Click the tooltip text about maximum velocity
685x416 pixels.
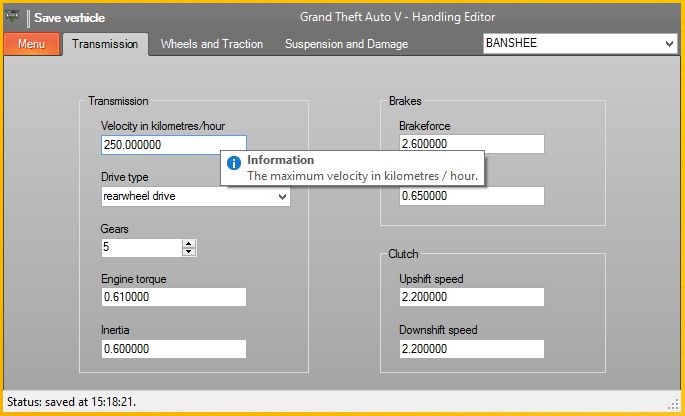[363, 176]
